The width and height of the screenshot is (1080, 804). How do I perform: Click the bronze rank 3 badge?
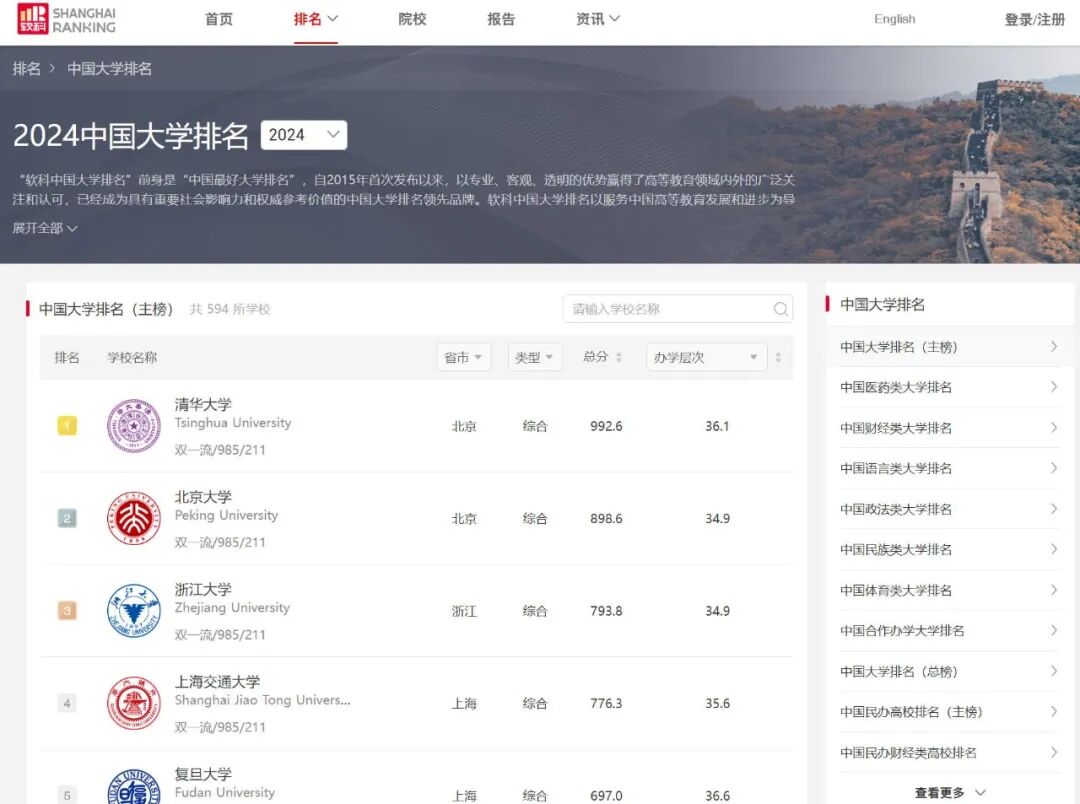(67, 610)
